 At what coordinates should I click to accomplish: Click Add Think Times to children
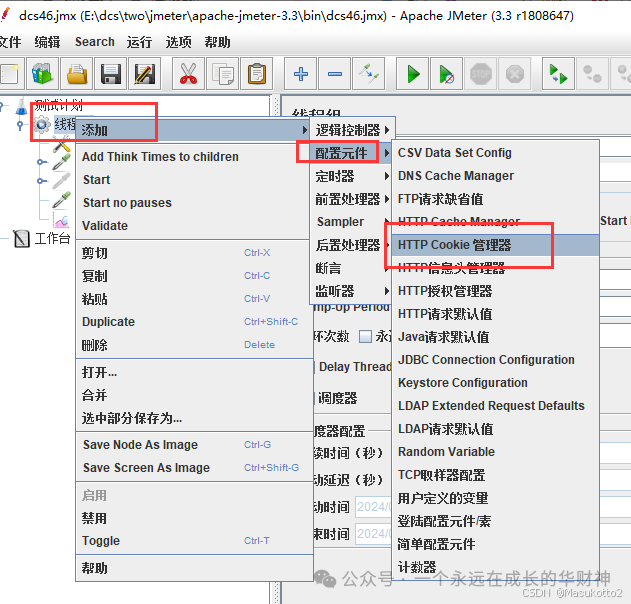(x=194, y=157)
